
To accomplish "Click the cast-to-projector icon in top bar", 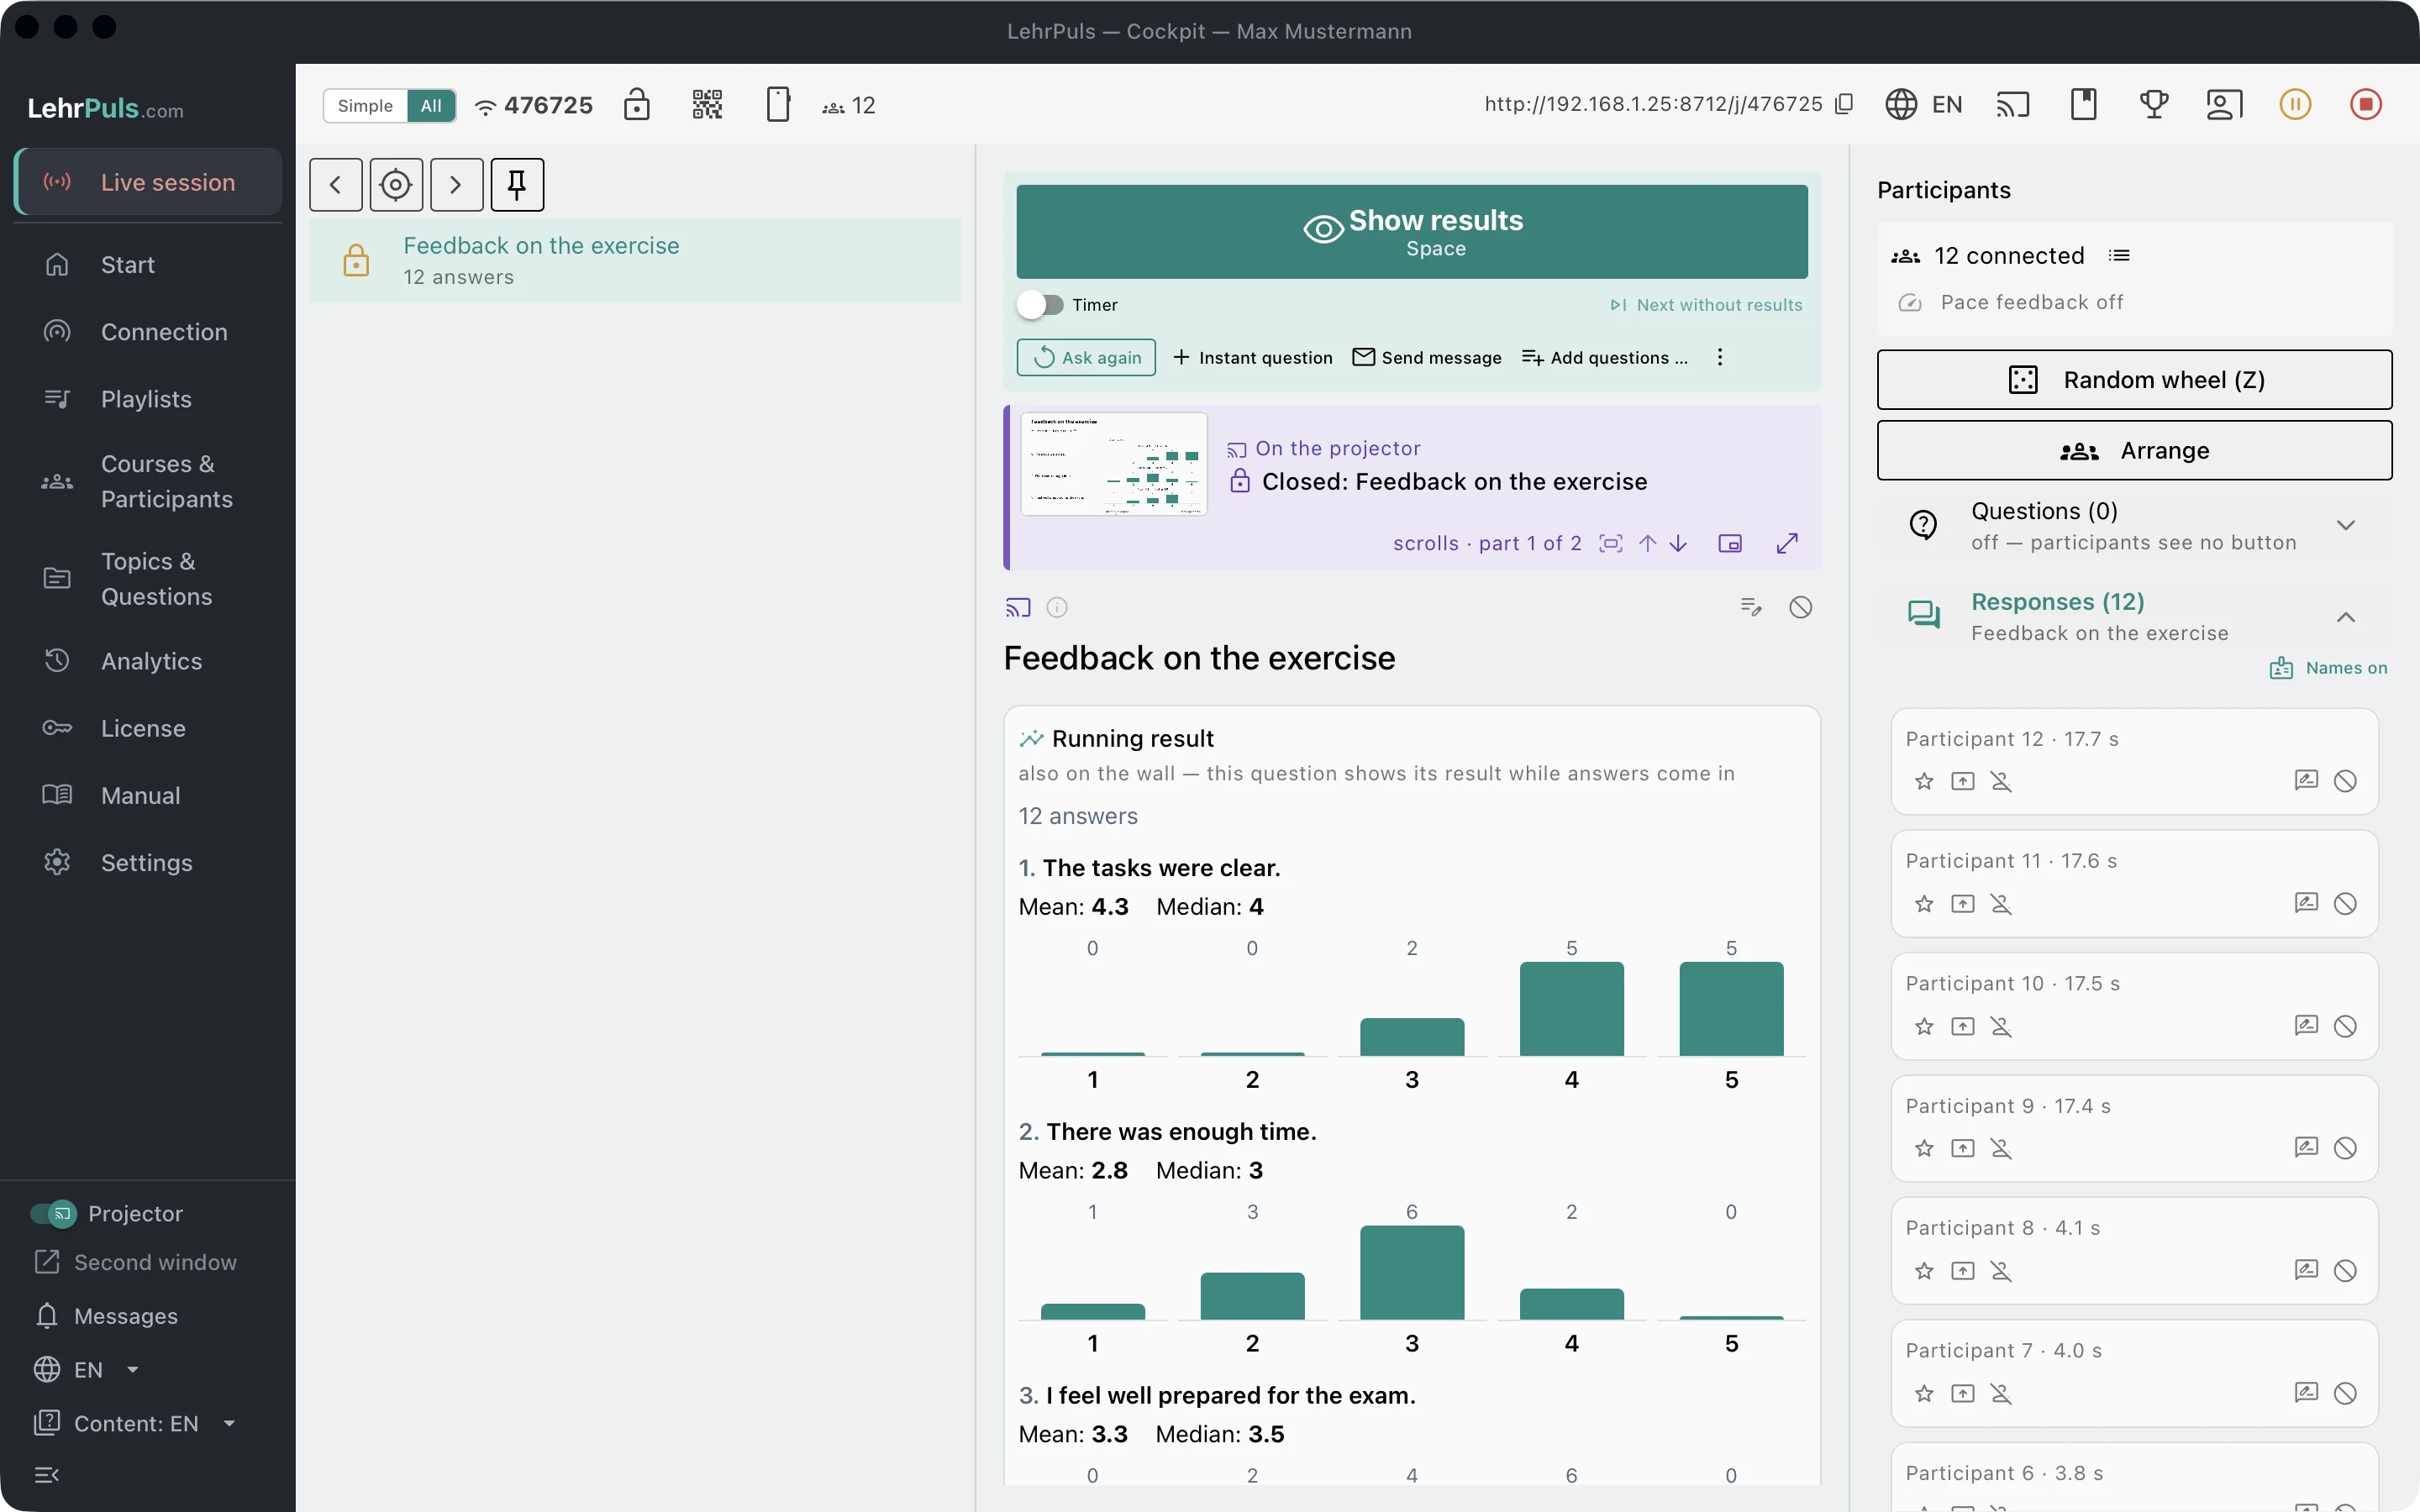I will 2013,104.
